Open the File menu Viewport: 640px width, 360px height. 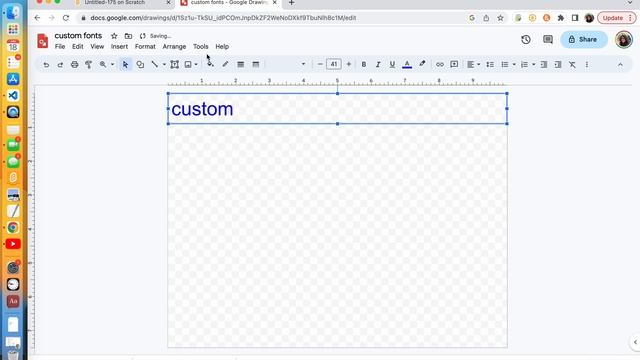(x=60, y=47)
